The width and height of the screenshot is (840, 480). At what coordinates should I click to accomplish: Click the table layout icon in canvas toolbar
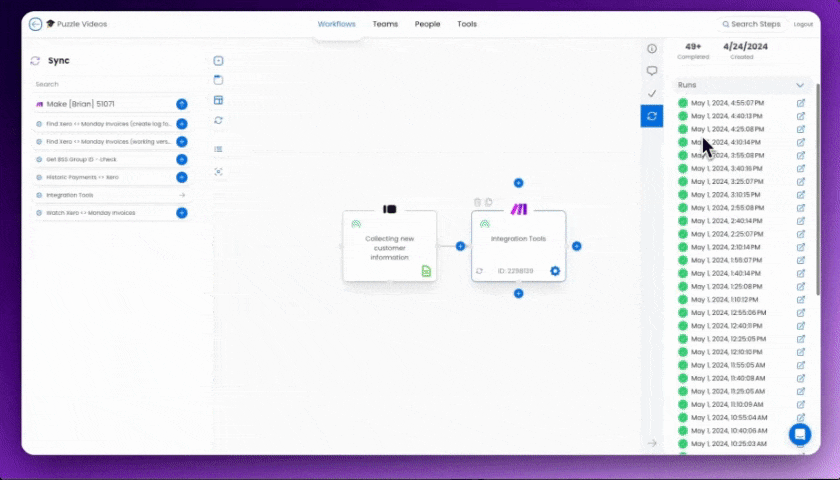pyautogui.click(x=218, y=100)
